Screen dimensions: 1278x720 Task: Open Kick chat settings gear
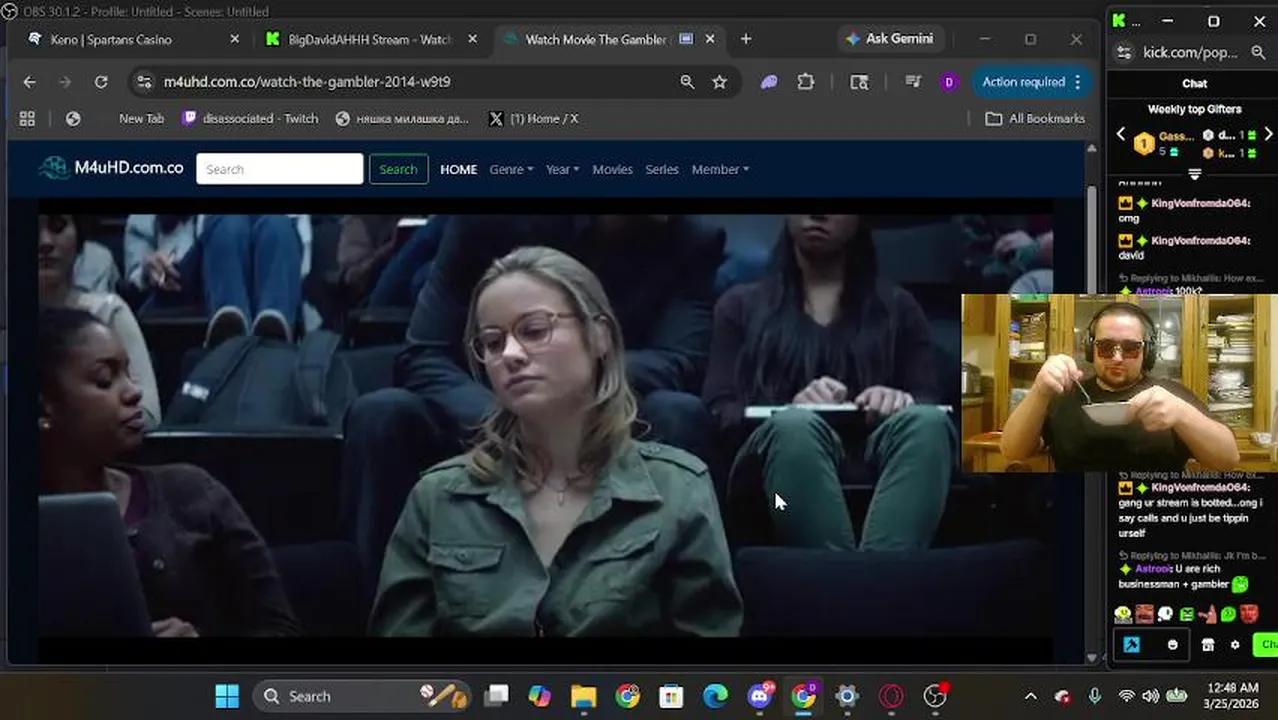coord(1235,645)
